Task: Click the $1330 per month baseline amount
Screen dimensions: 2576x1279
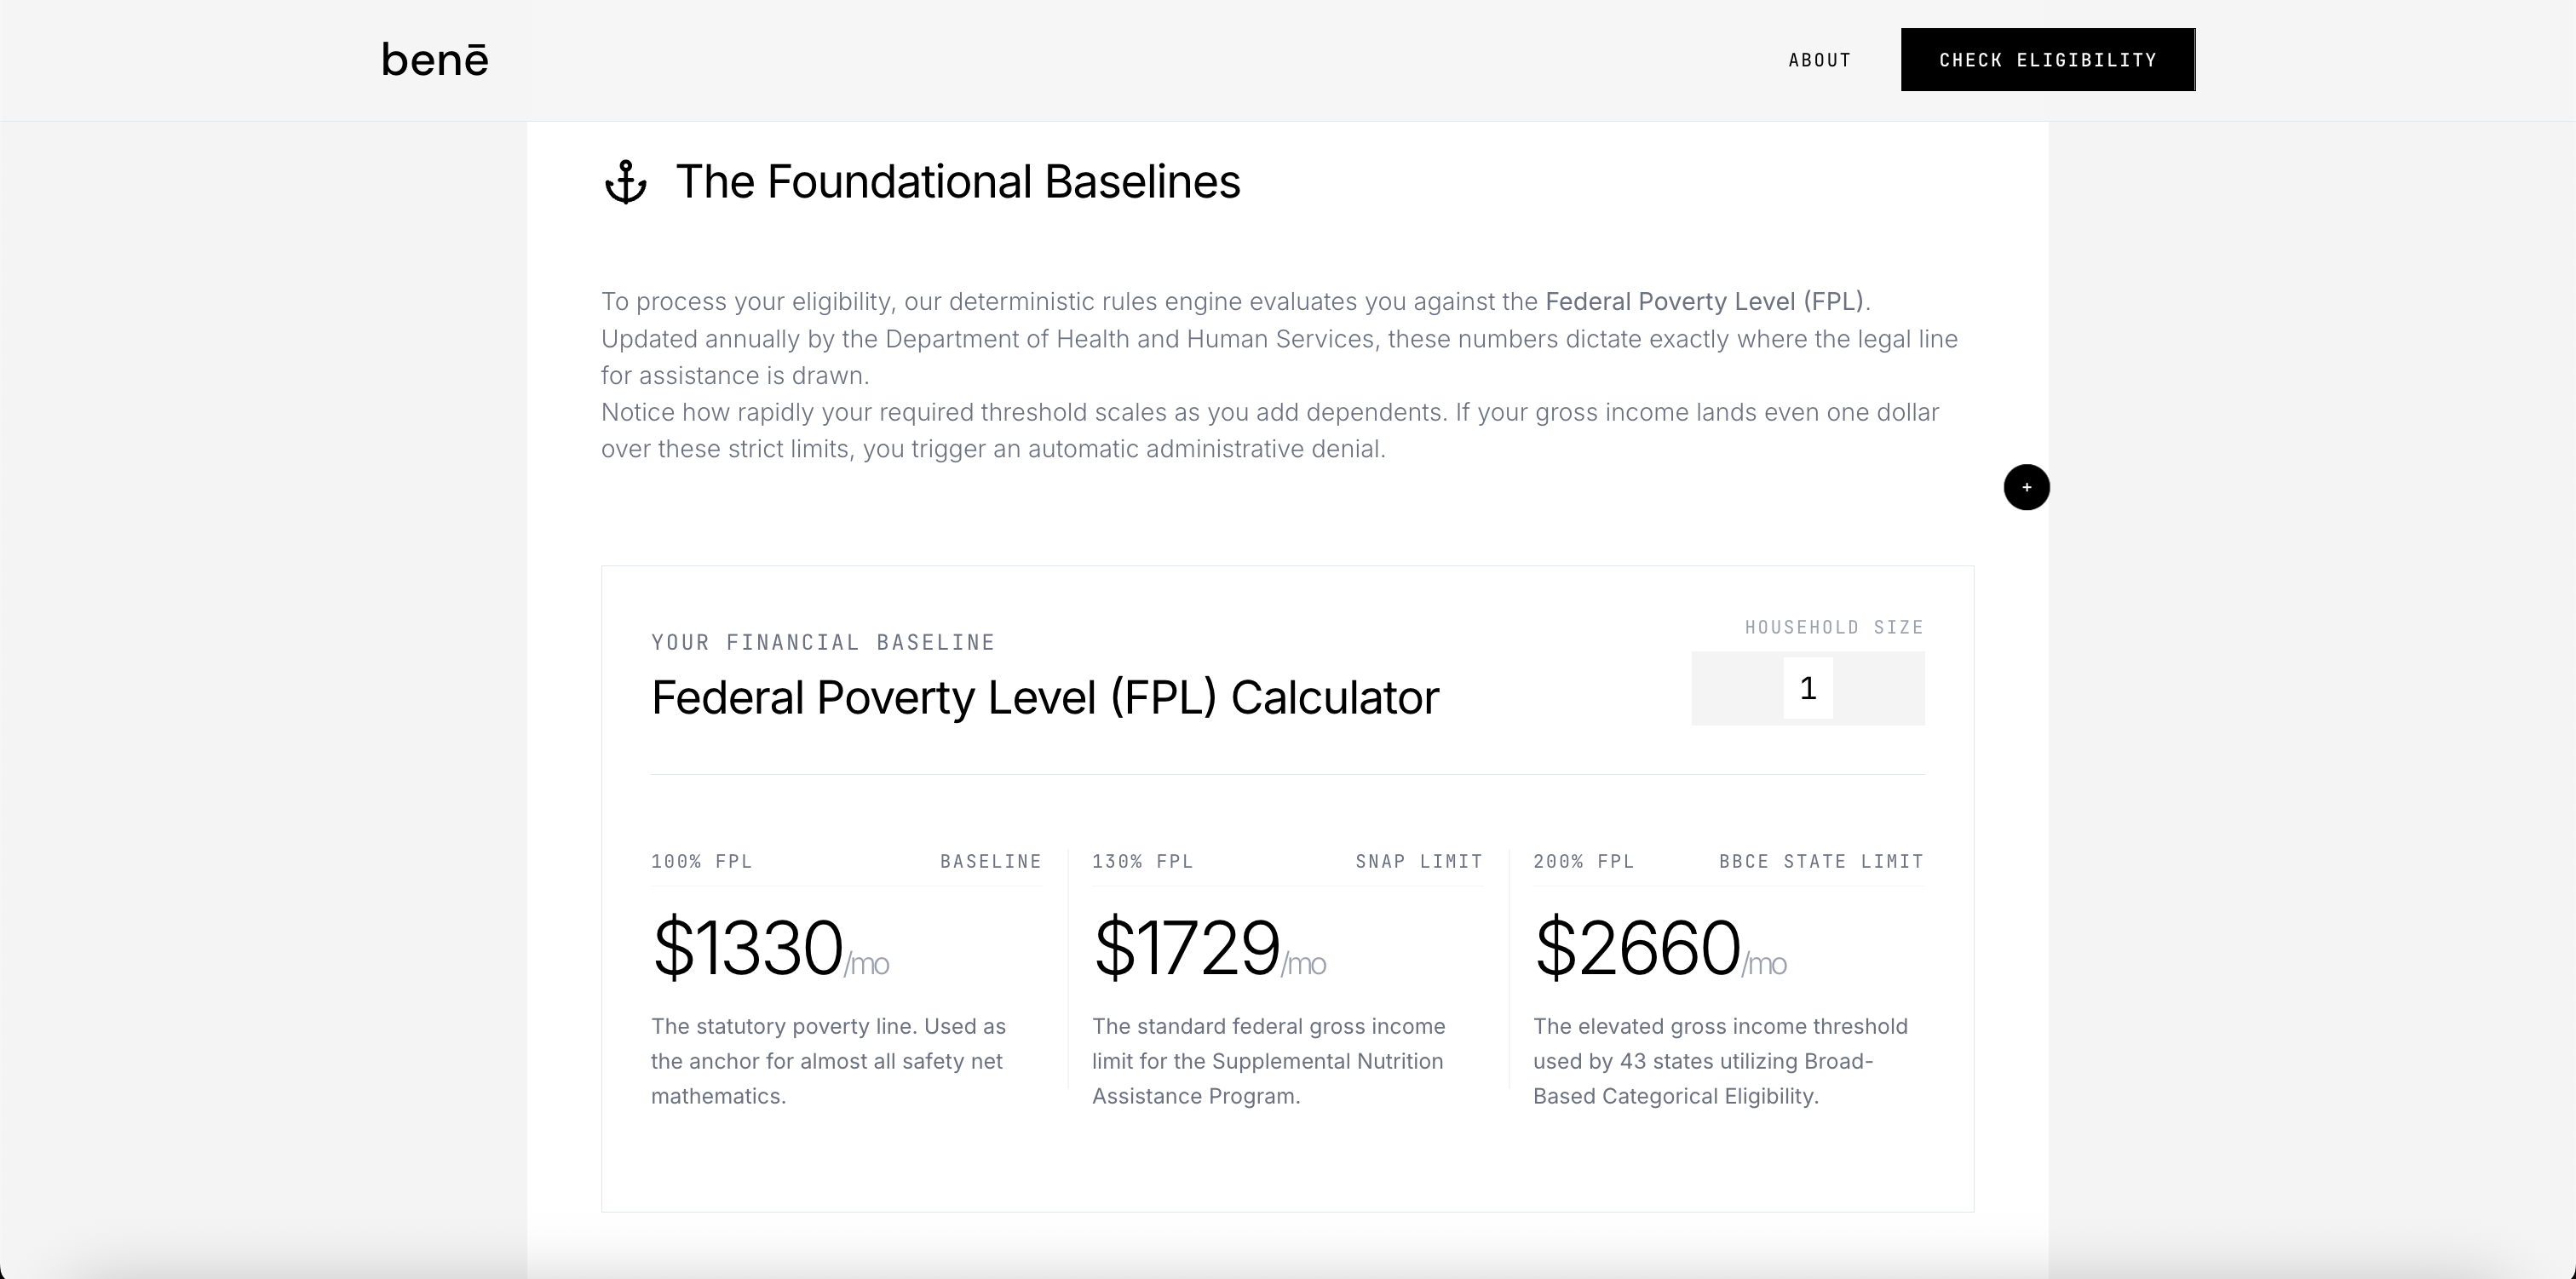Action: pyautogui.click(x=770, y=947)
